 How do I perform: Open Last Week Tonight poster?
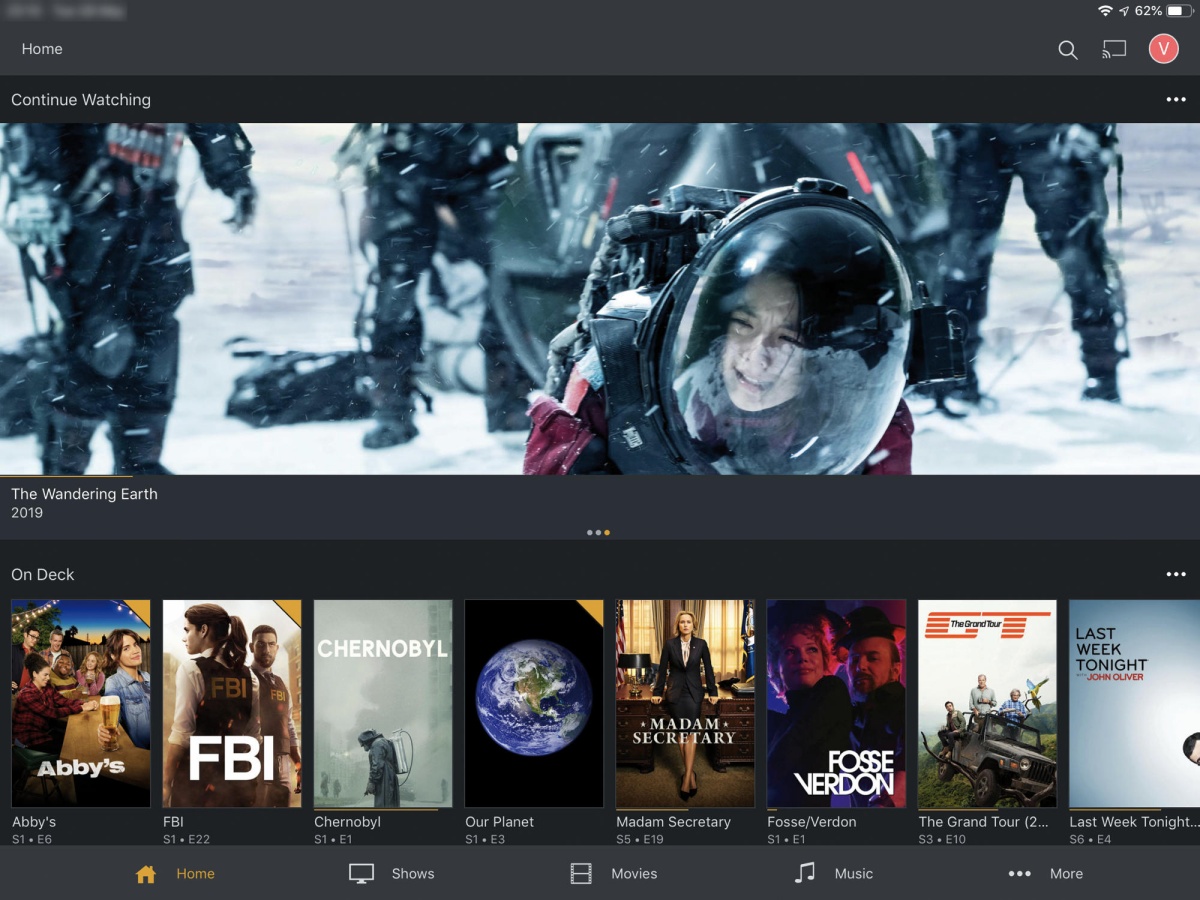1134,703
